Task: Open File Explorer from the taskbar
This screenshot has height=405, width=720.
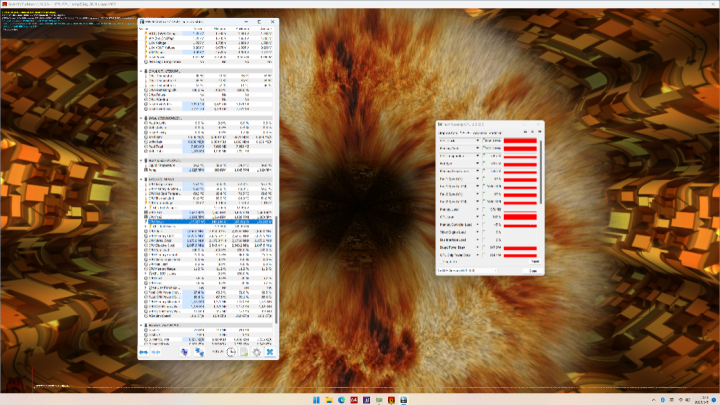Action: pos(329,400)
